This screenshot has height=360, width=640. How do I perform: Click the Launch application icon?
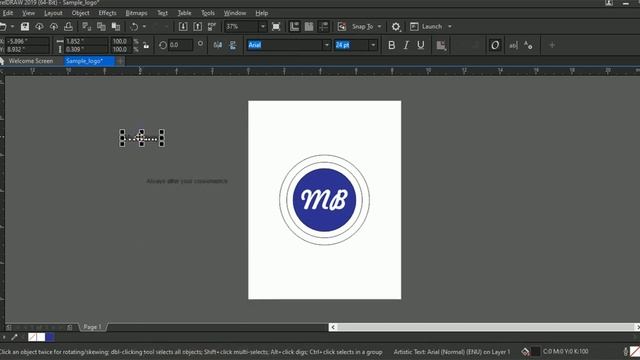(x=414, y=27)
